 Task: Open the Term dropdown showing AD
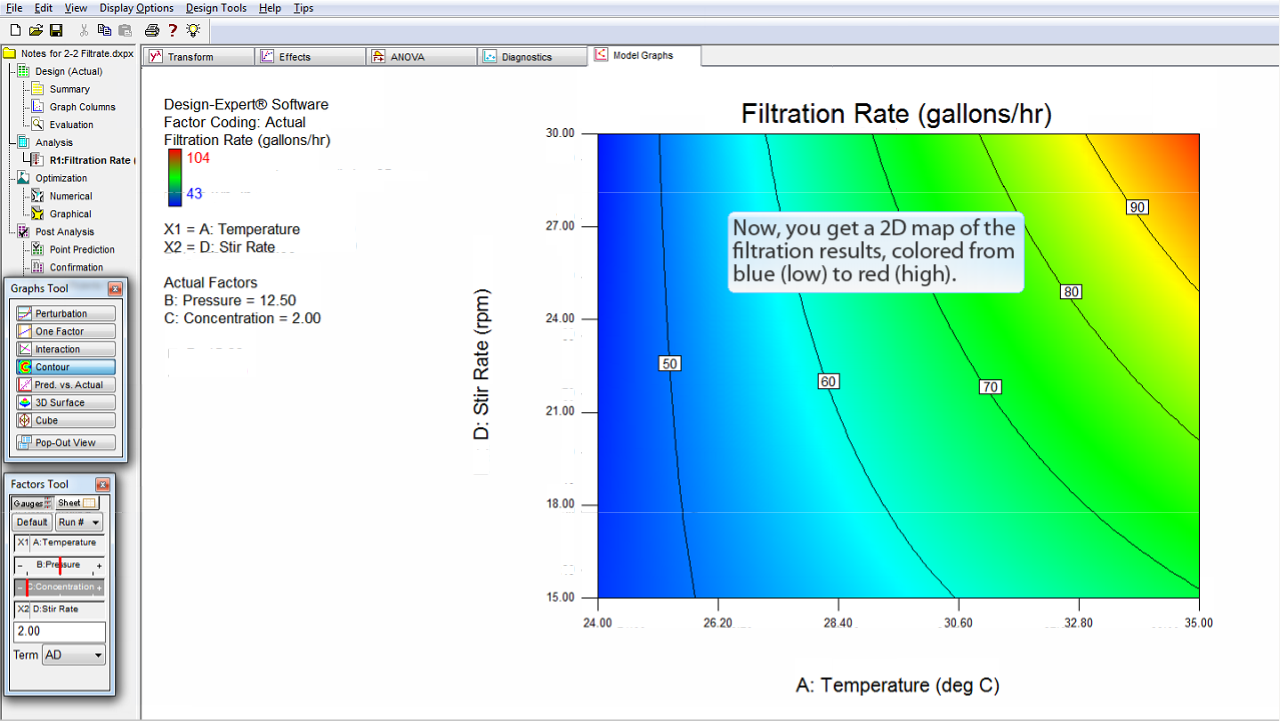74,655
